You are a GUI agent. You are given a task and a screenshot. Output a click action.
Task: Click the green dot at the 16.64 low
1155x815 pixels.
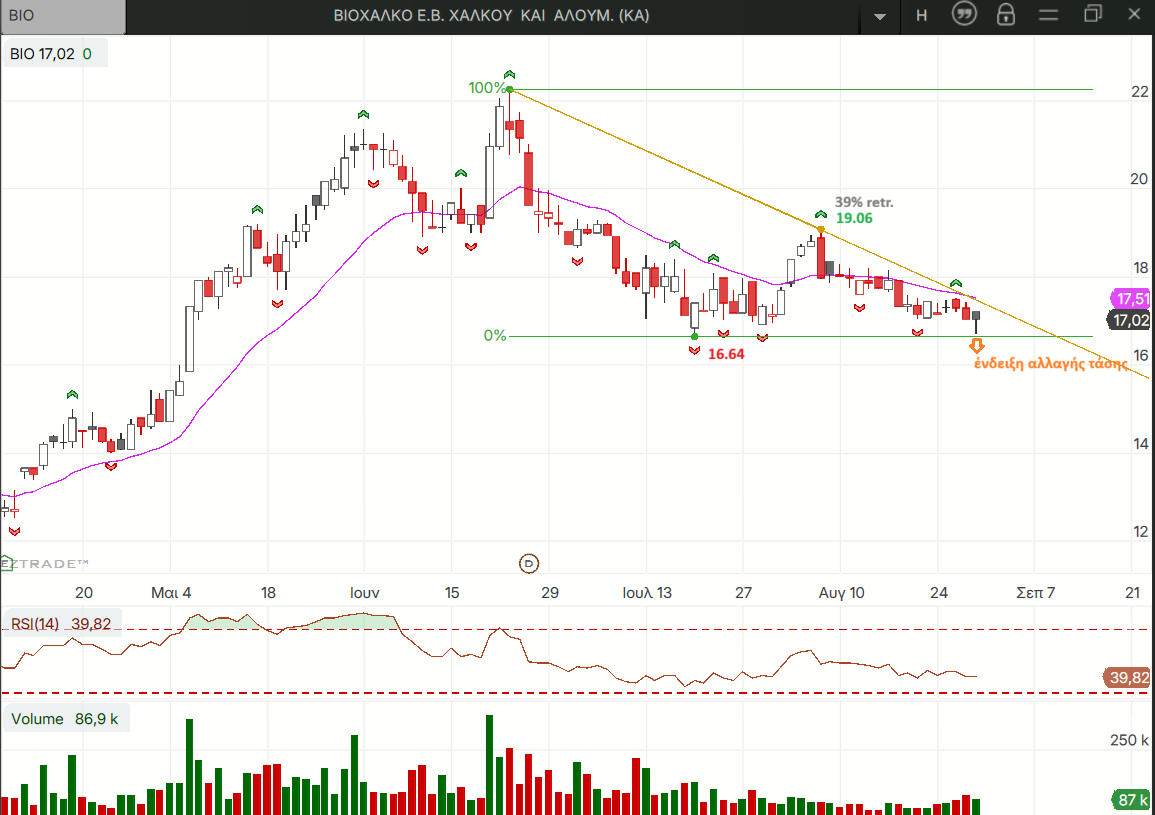pyautogui.click(x=695, y=337)
